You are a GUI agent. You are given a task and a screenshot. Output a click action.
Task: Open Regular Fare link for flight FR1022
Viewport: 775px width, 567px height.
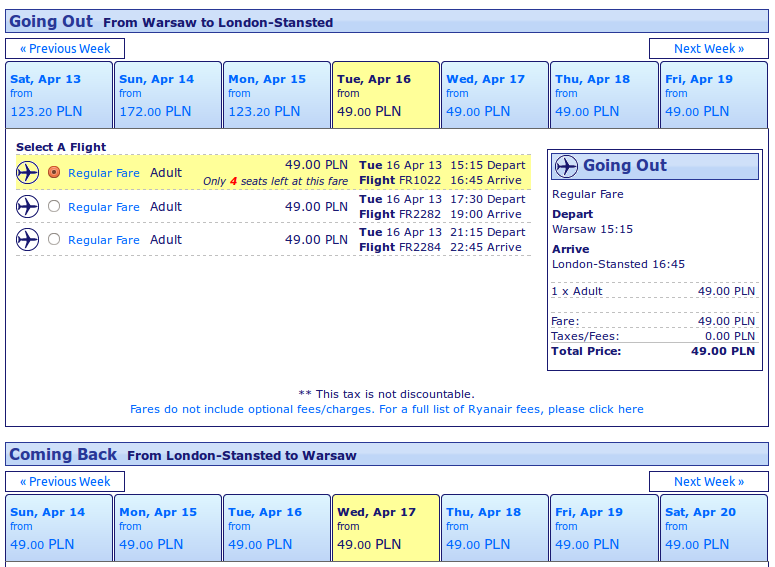[104, 173]
